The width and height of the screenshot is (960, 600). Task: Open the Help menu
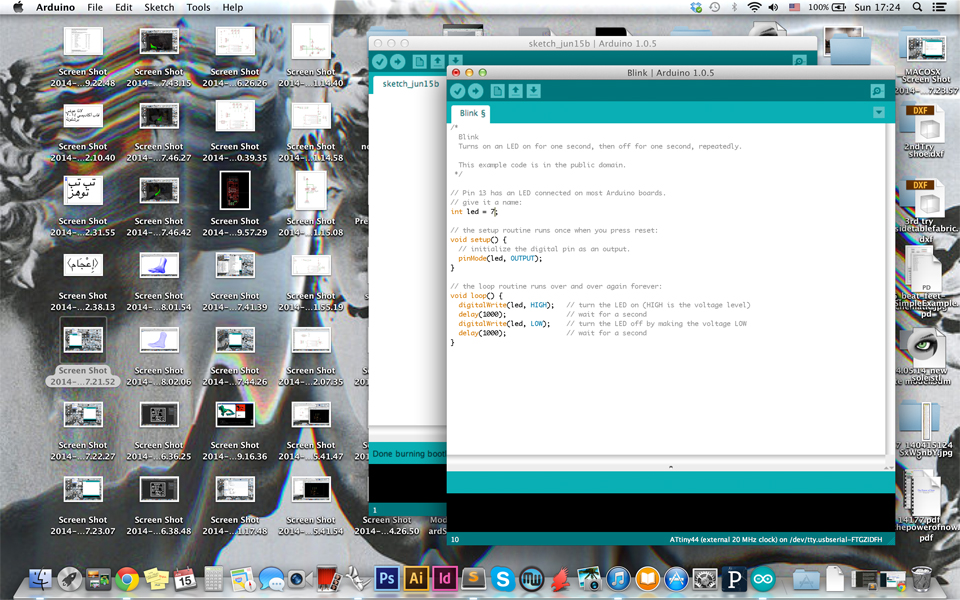click(x=233, y=7)
